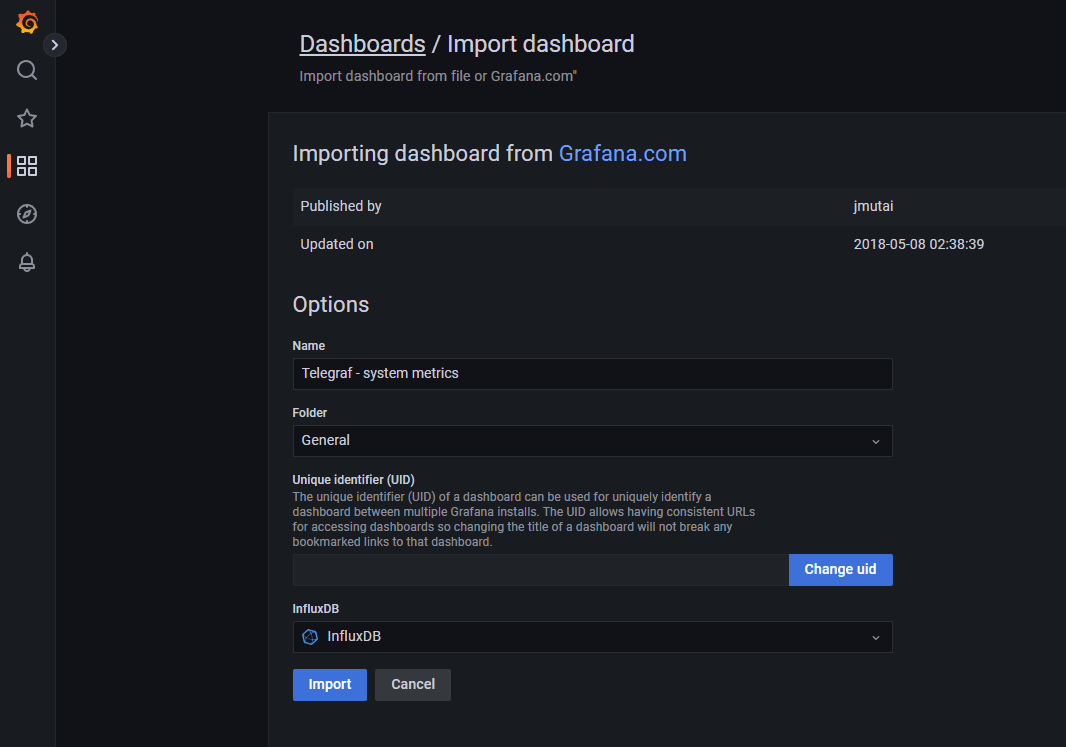The image size is (1066, 747).
Task: Click the Updated on label
Action: (x=337, y=244)
